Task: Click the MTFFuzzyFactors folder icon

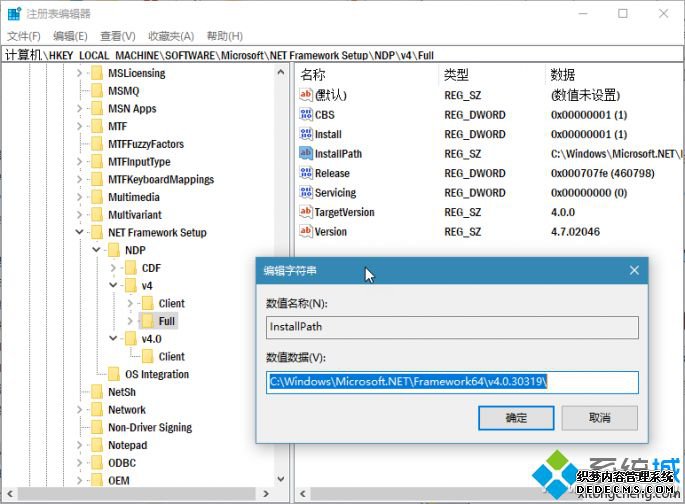Action: point(97,144)
